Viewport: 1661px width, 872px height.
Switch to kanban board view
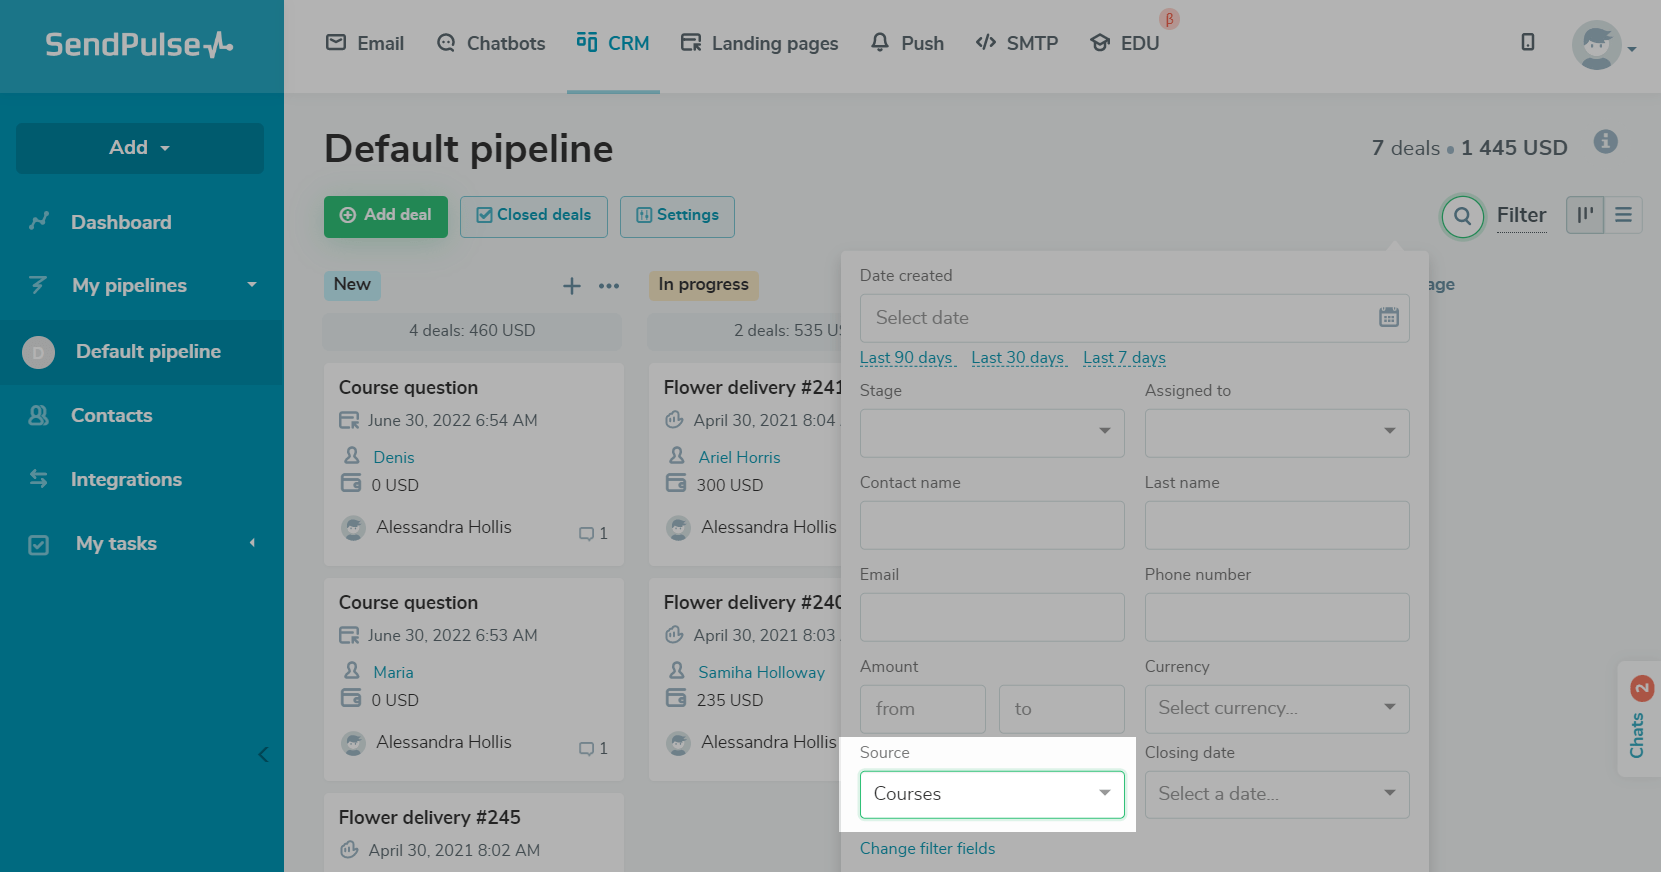1585,215
